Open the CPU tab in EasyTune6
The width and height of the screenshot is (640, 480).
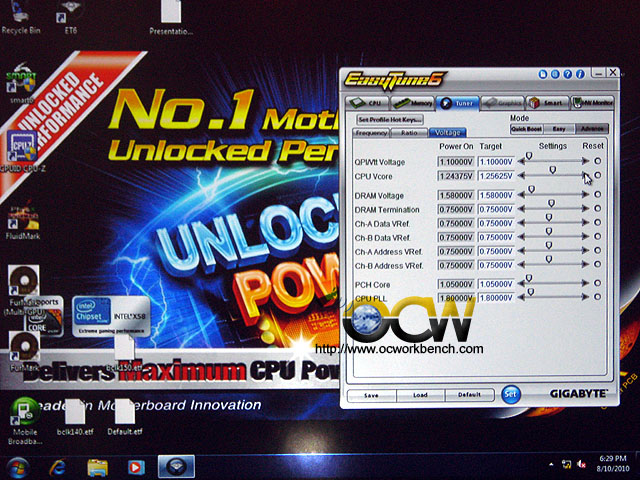367,103
